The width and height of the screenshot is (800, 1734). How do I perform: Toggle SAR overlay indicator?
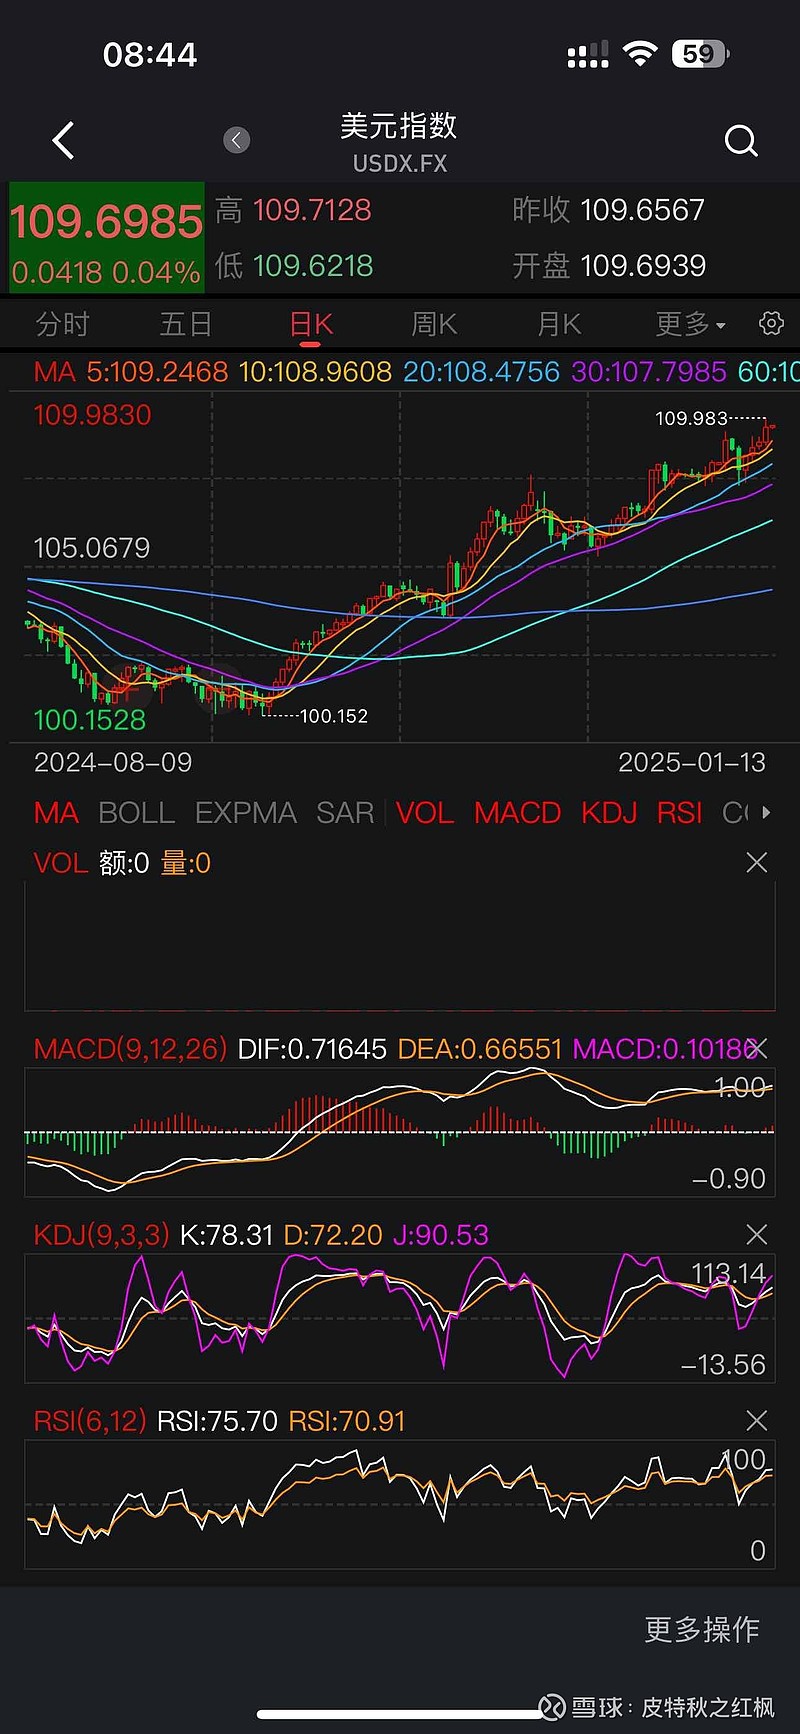pyautogui.click(x=345, y=812)
